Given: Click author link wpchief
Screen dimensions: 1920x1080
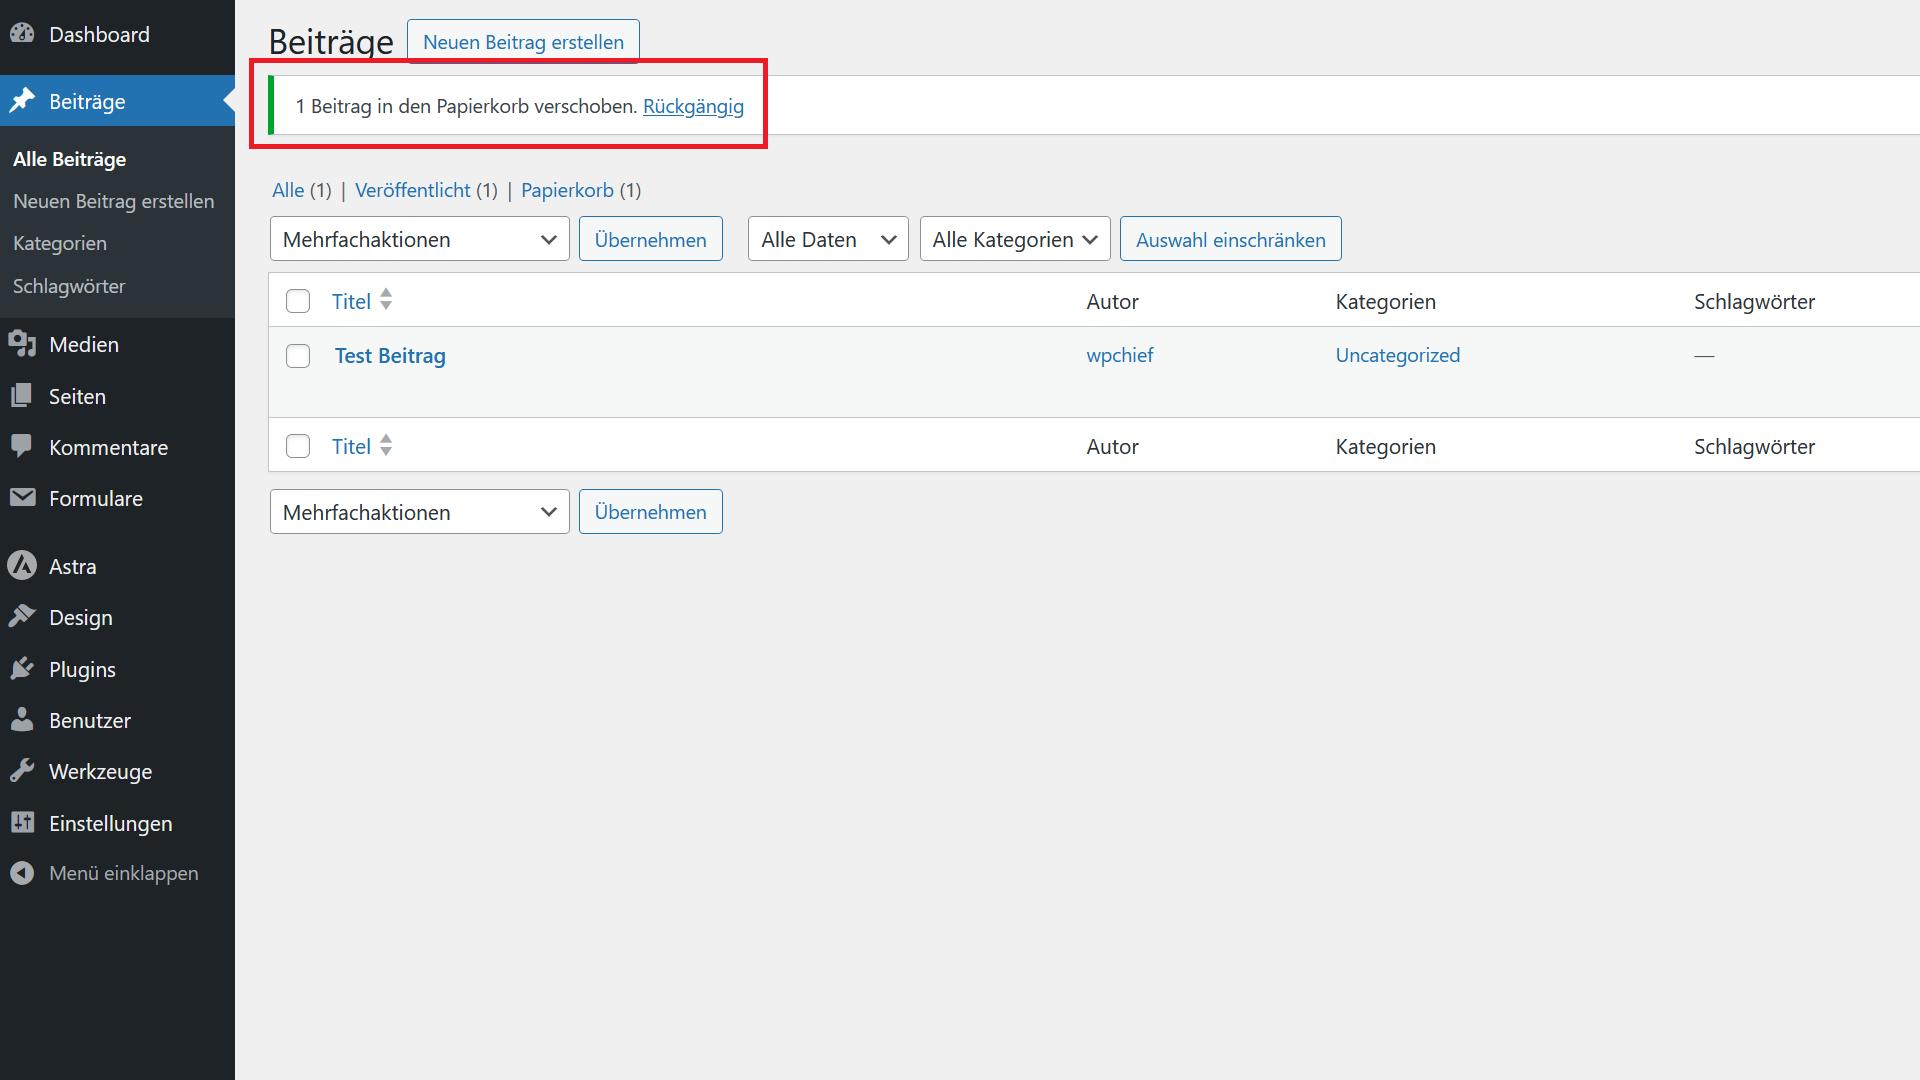Looking at the screenshot, I should click(x=1120, y=355).
